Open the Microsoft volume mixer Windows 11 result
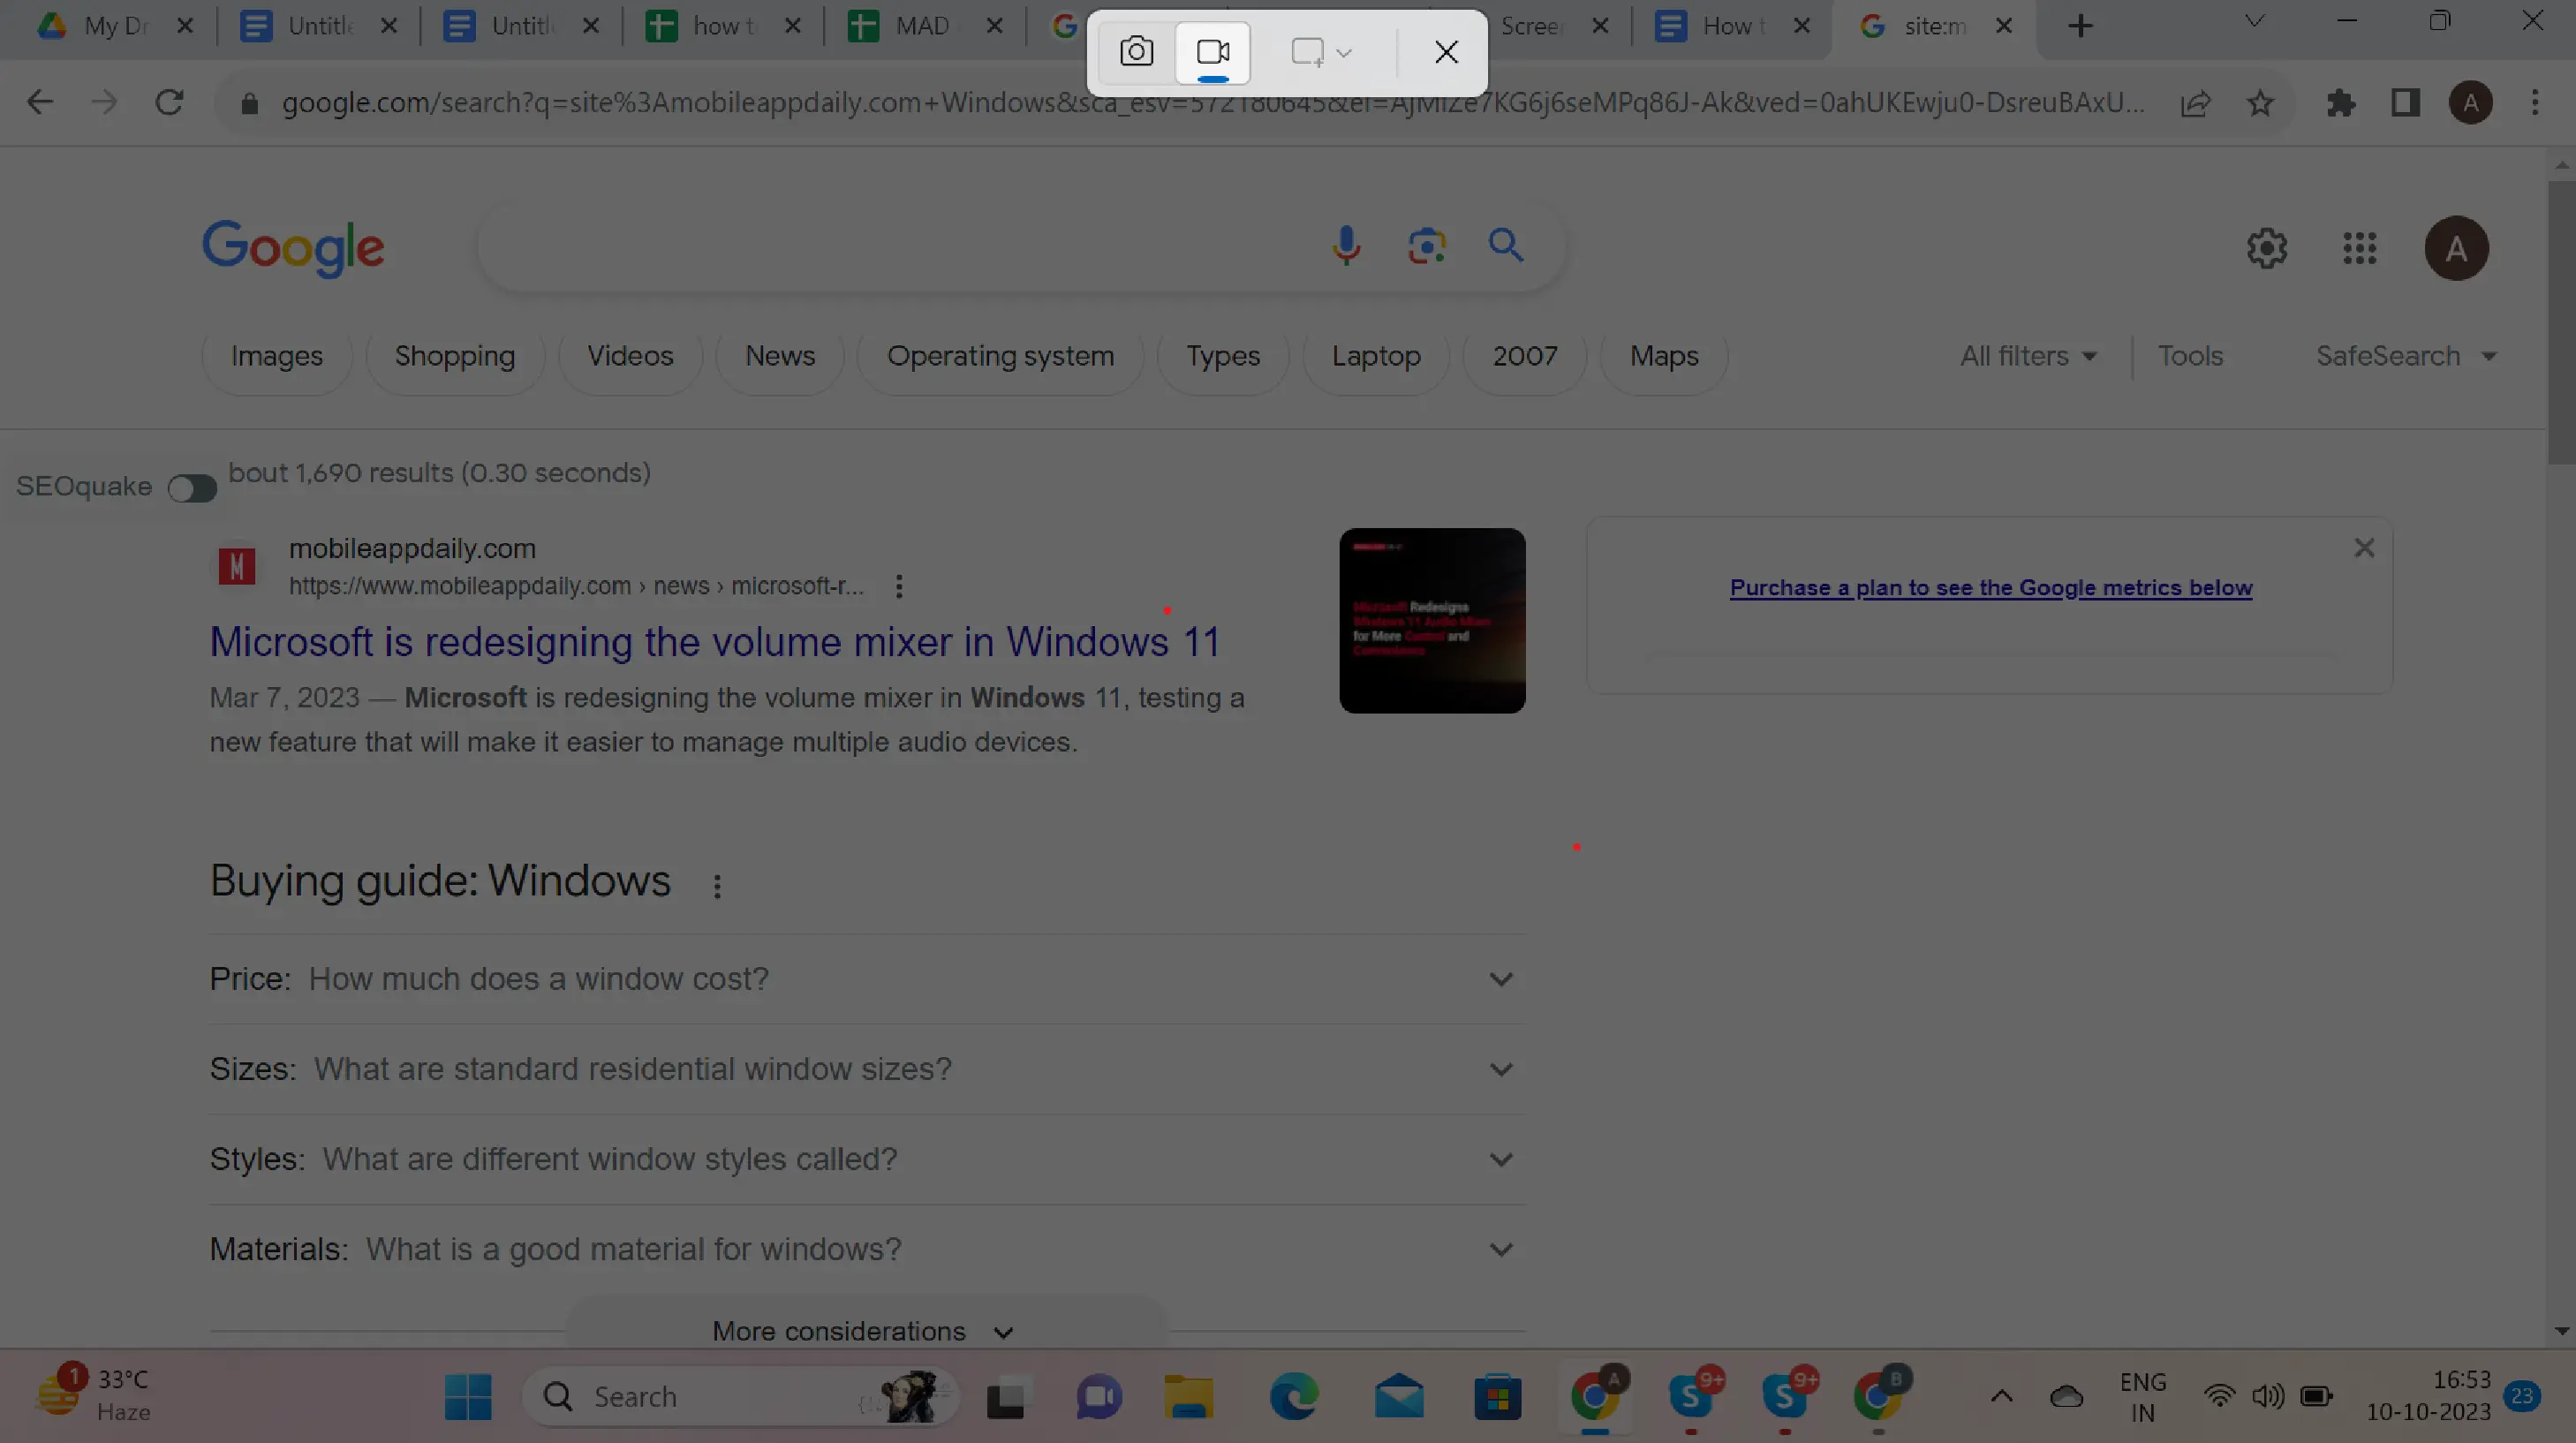 point(714,642)
